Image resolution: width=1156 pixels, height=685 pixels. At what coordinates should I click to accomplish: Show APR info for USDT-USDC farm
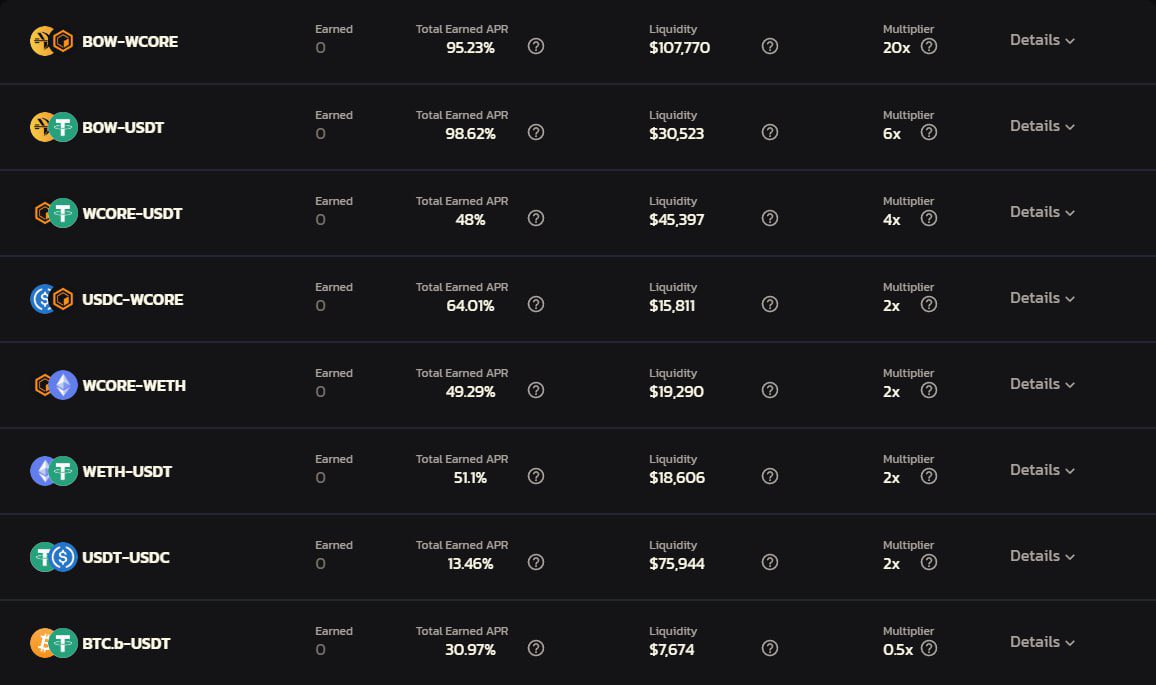tap(536, 562)
